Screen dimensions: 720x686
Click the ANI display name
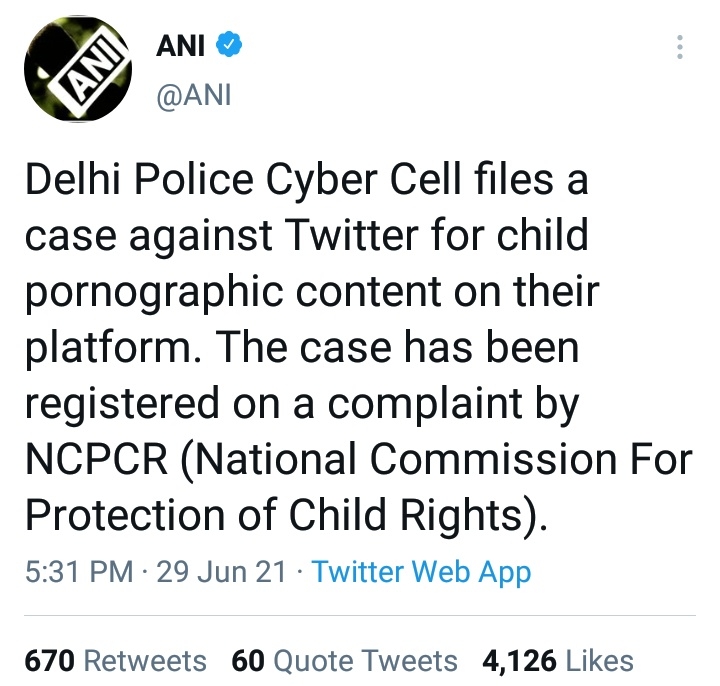(x=180, y=45)
